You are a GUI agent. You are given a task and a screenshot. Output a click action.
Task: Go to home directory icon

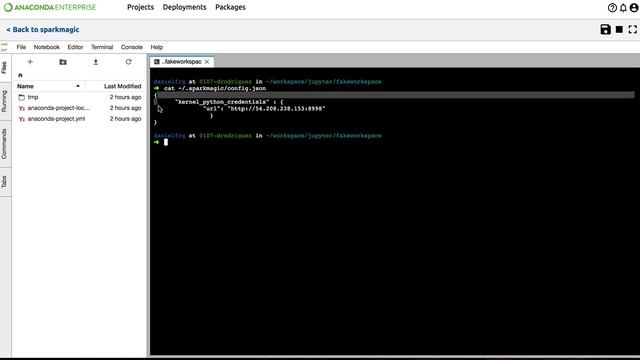20,75
